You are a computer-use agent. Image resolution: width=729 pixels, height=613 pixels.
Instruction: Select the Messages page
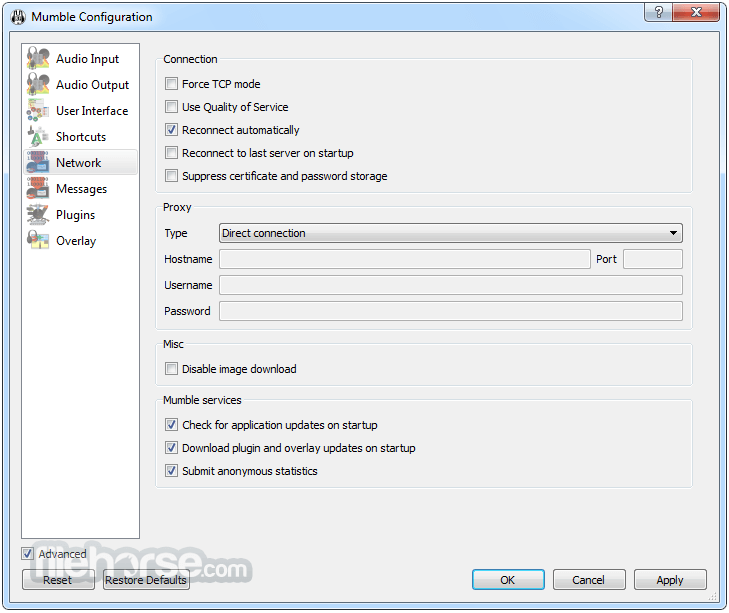(x=81, y=189)
